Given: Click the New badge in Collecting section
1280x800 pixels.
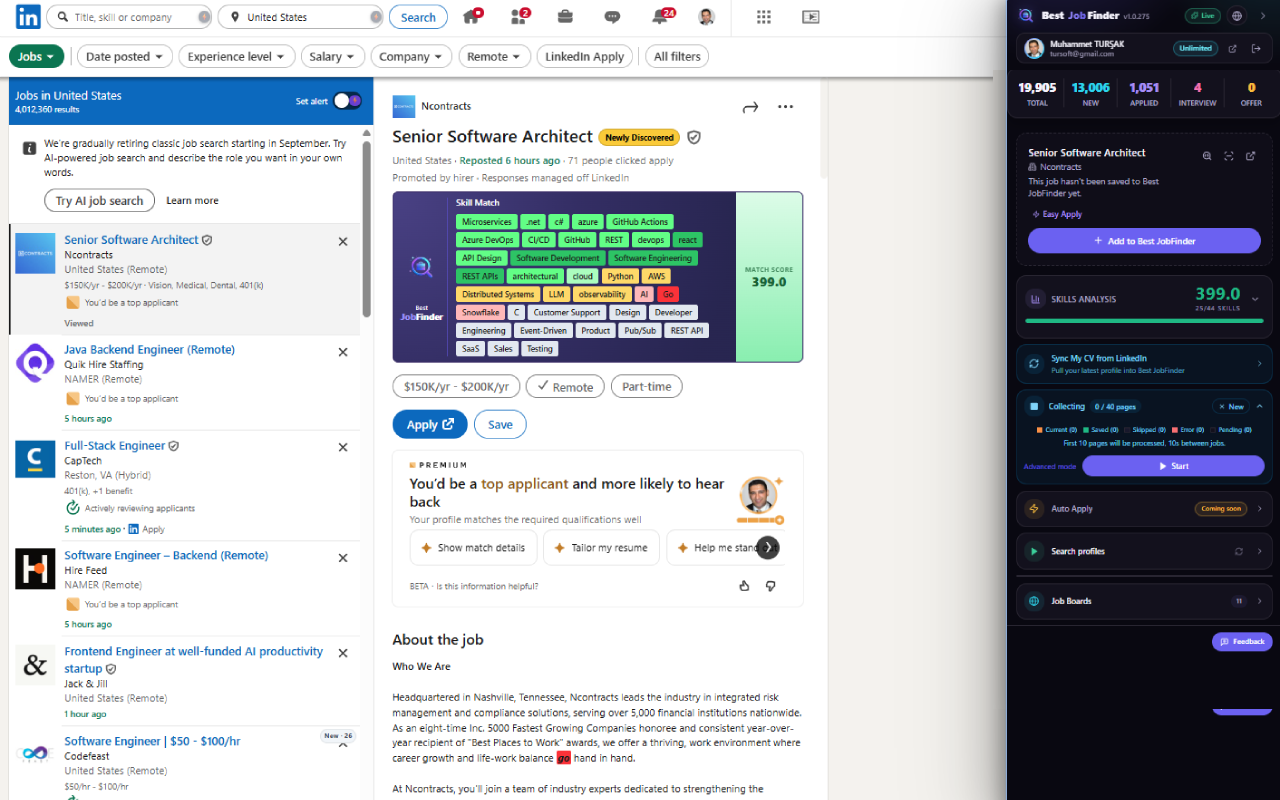Looking at the screenshot, I should pyautogui.click(x=1230, y=407).
